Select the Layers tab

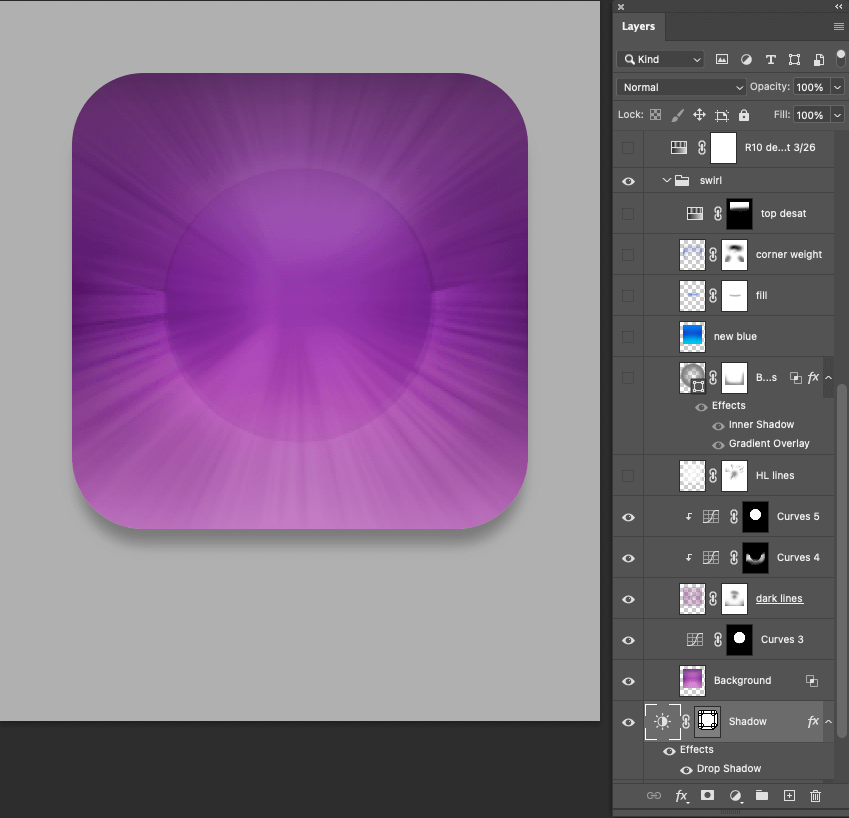click(638, 27)
